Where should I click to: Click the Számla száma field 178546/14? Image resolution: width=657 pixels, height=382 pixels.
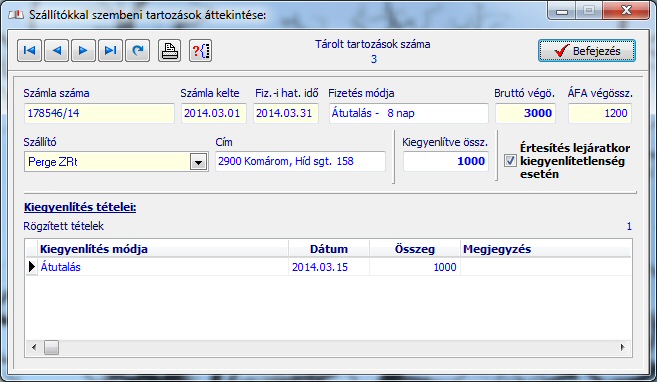coord(99,113)
